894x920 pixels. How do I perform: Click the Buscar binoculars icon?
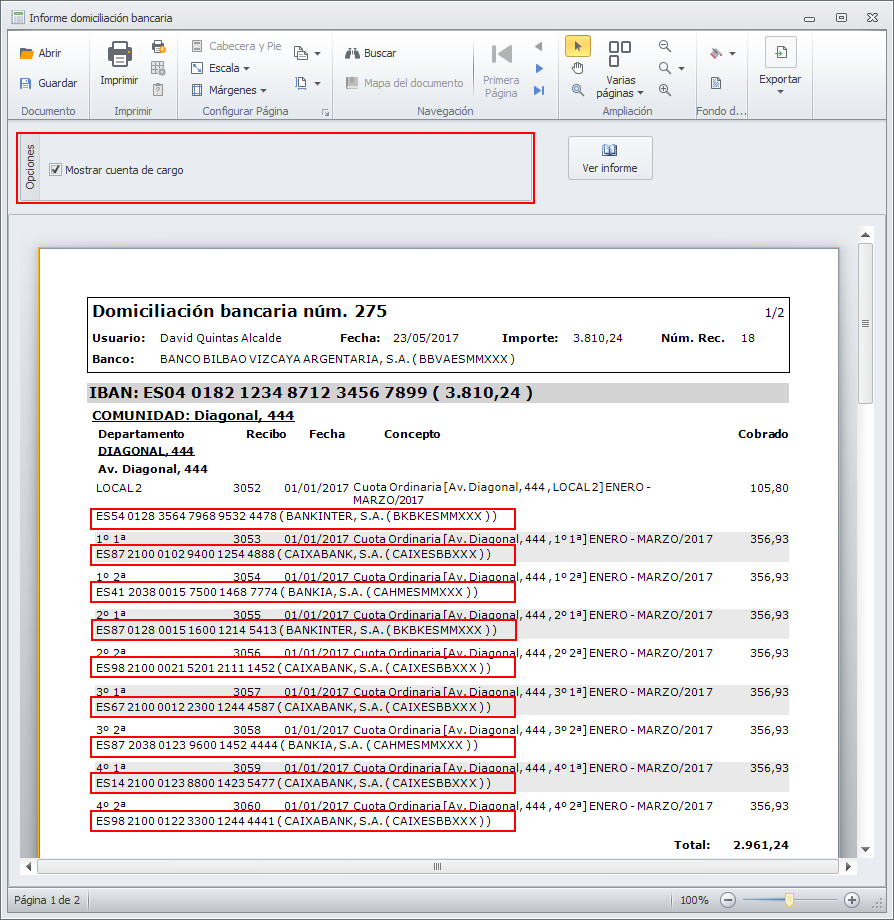(352, 54)
